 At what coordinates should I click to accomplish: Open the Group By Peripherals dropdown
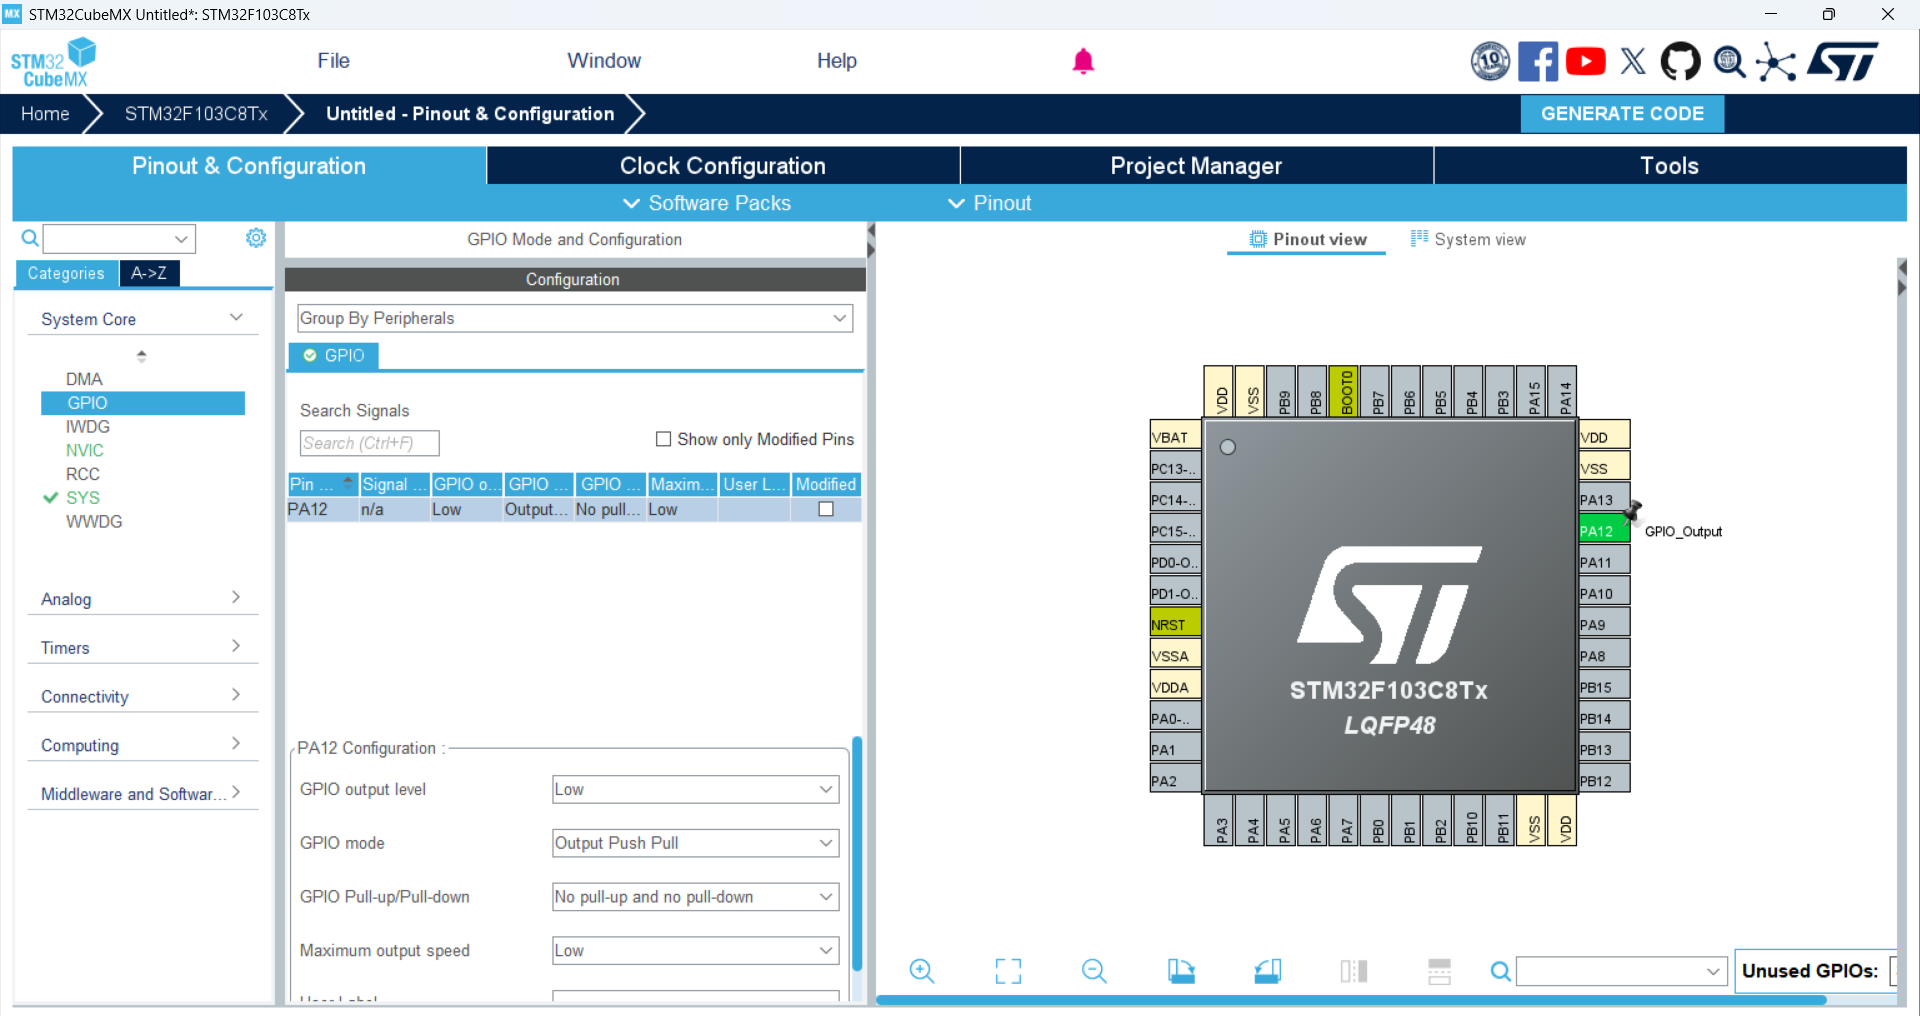pos(575,318)
